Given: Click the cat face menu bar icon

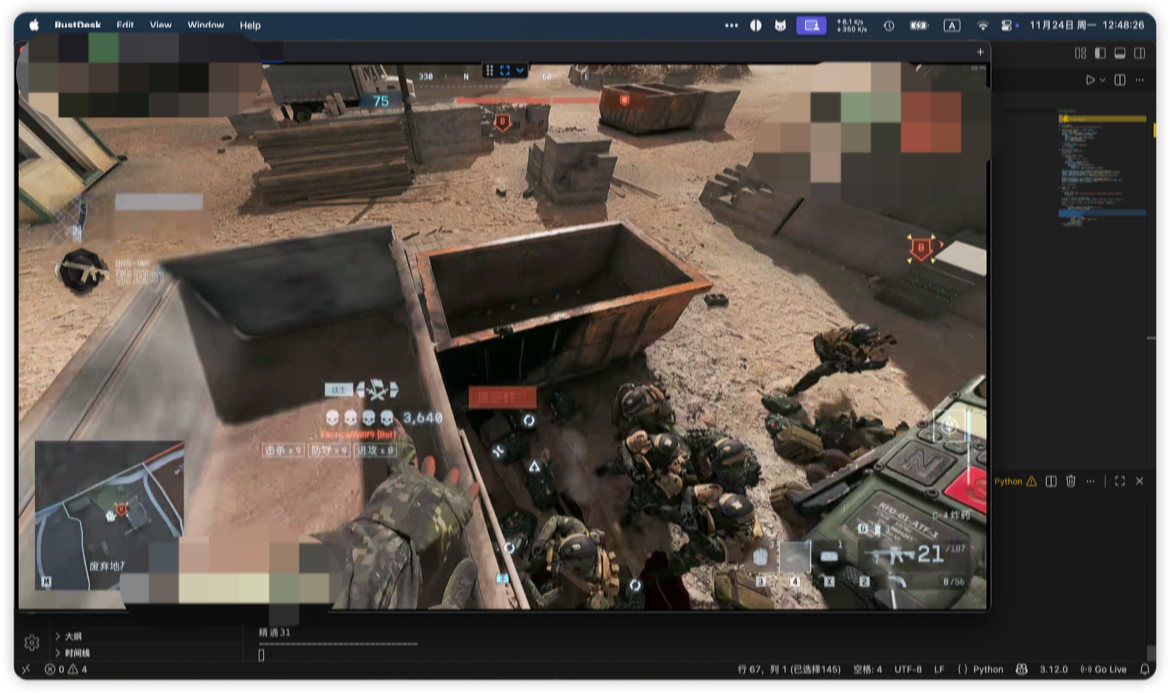Looking at the screenshot, I should pyautogui.click(x=780, y=25).
